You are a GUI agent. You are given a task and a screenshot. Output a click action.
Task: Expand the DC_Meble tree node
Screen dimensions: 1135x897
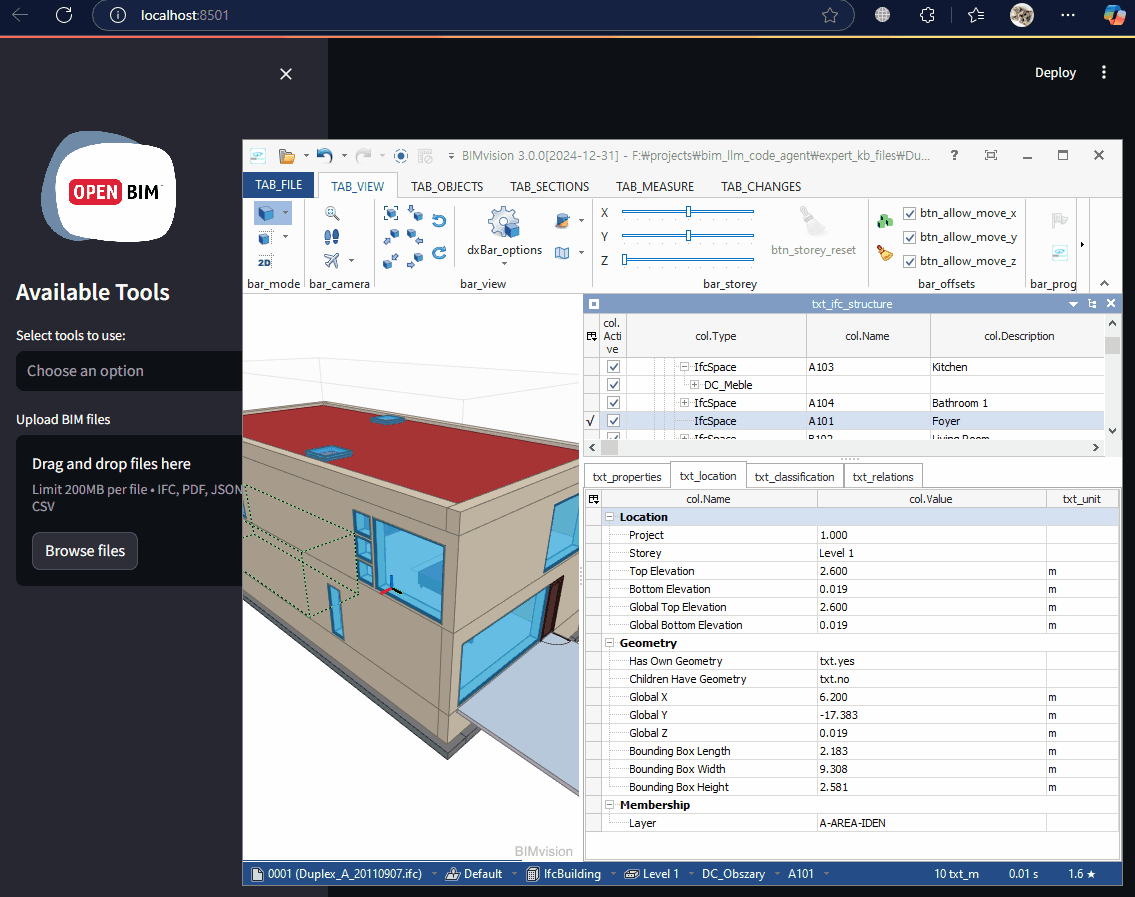point(694,385)
